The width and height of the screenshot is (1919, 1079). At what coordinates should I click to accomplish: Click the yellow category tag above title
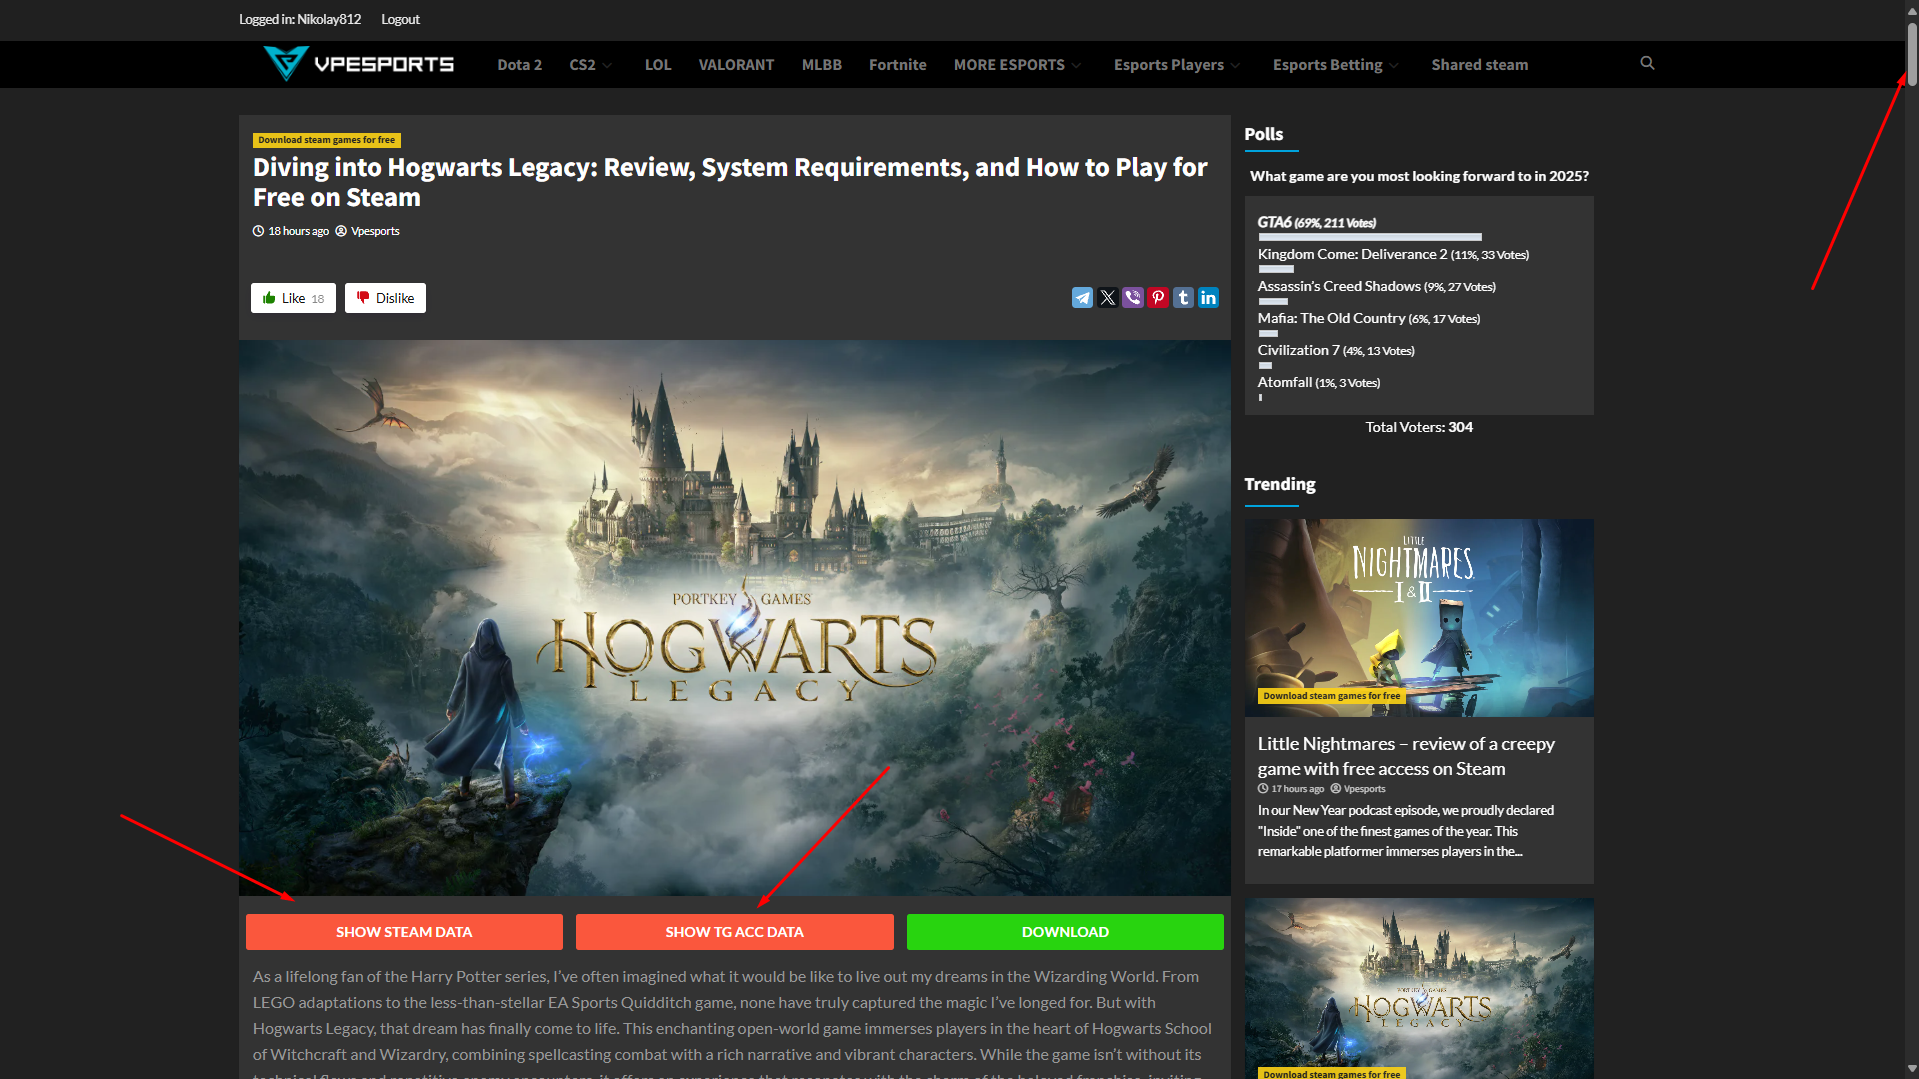[327, 140]
